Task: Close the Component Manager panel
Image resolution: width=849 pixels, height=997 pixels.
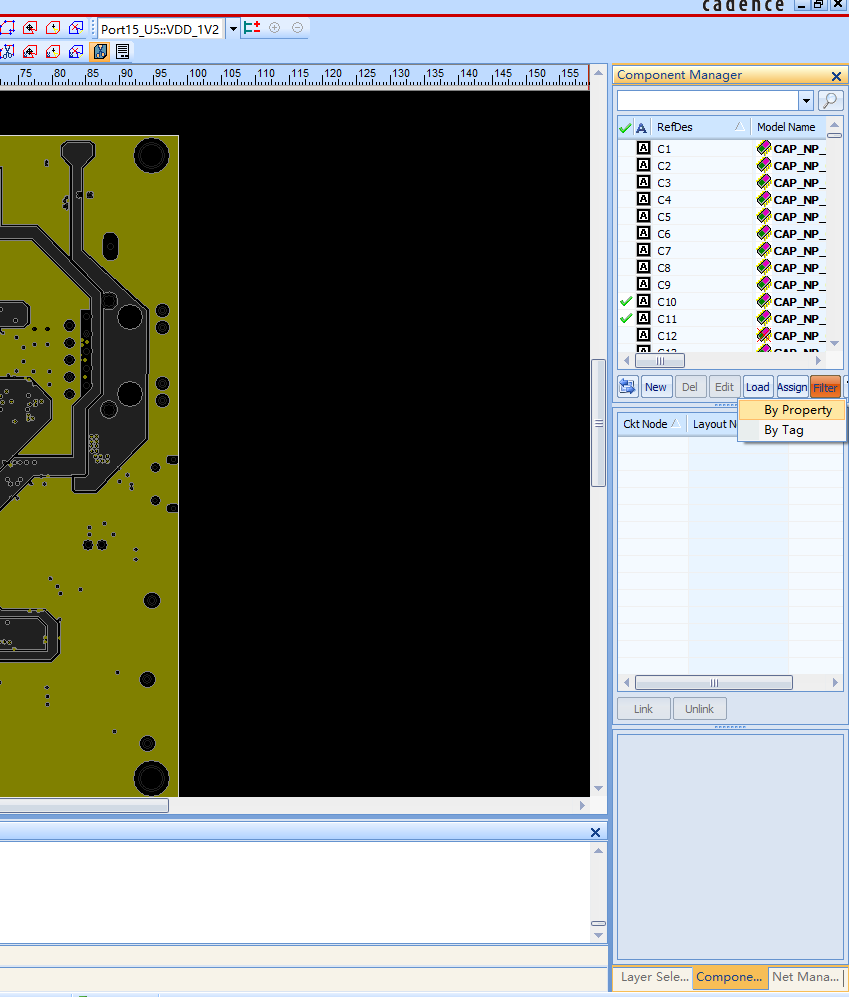Action: (x=836, y=76)
